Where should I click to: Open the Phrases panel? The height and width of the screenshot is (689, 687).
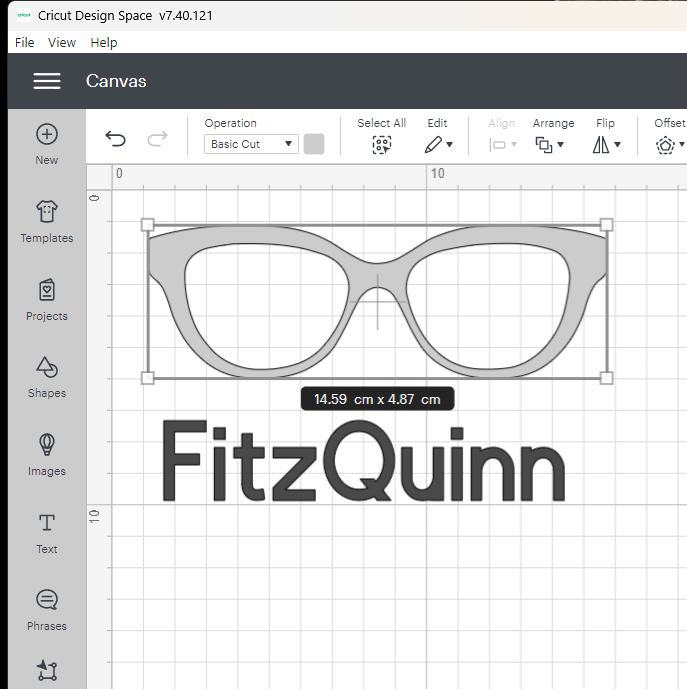[47, 600]
